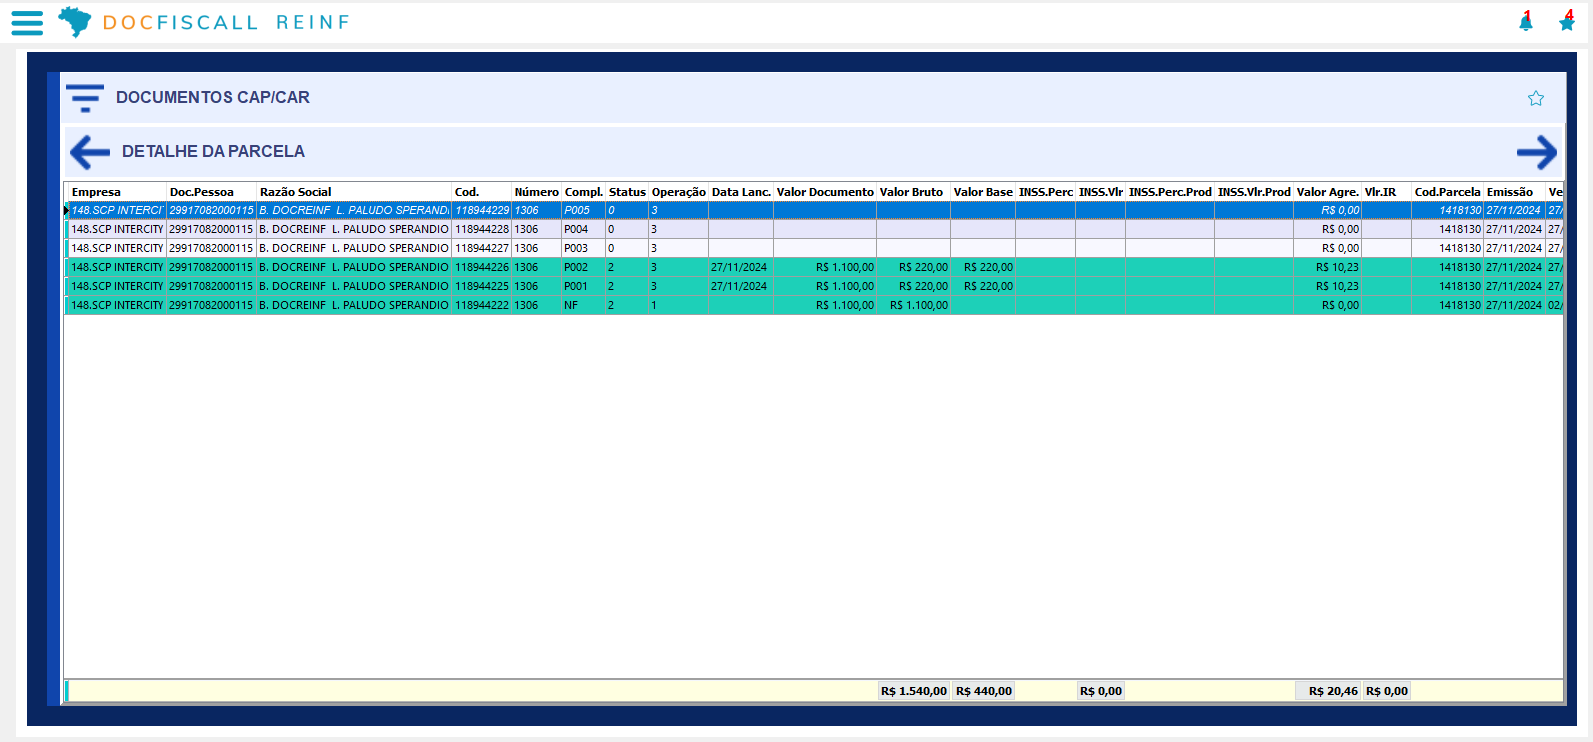Click the Valor Base column header

tap(983, 192)
